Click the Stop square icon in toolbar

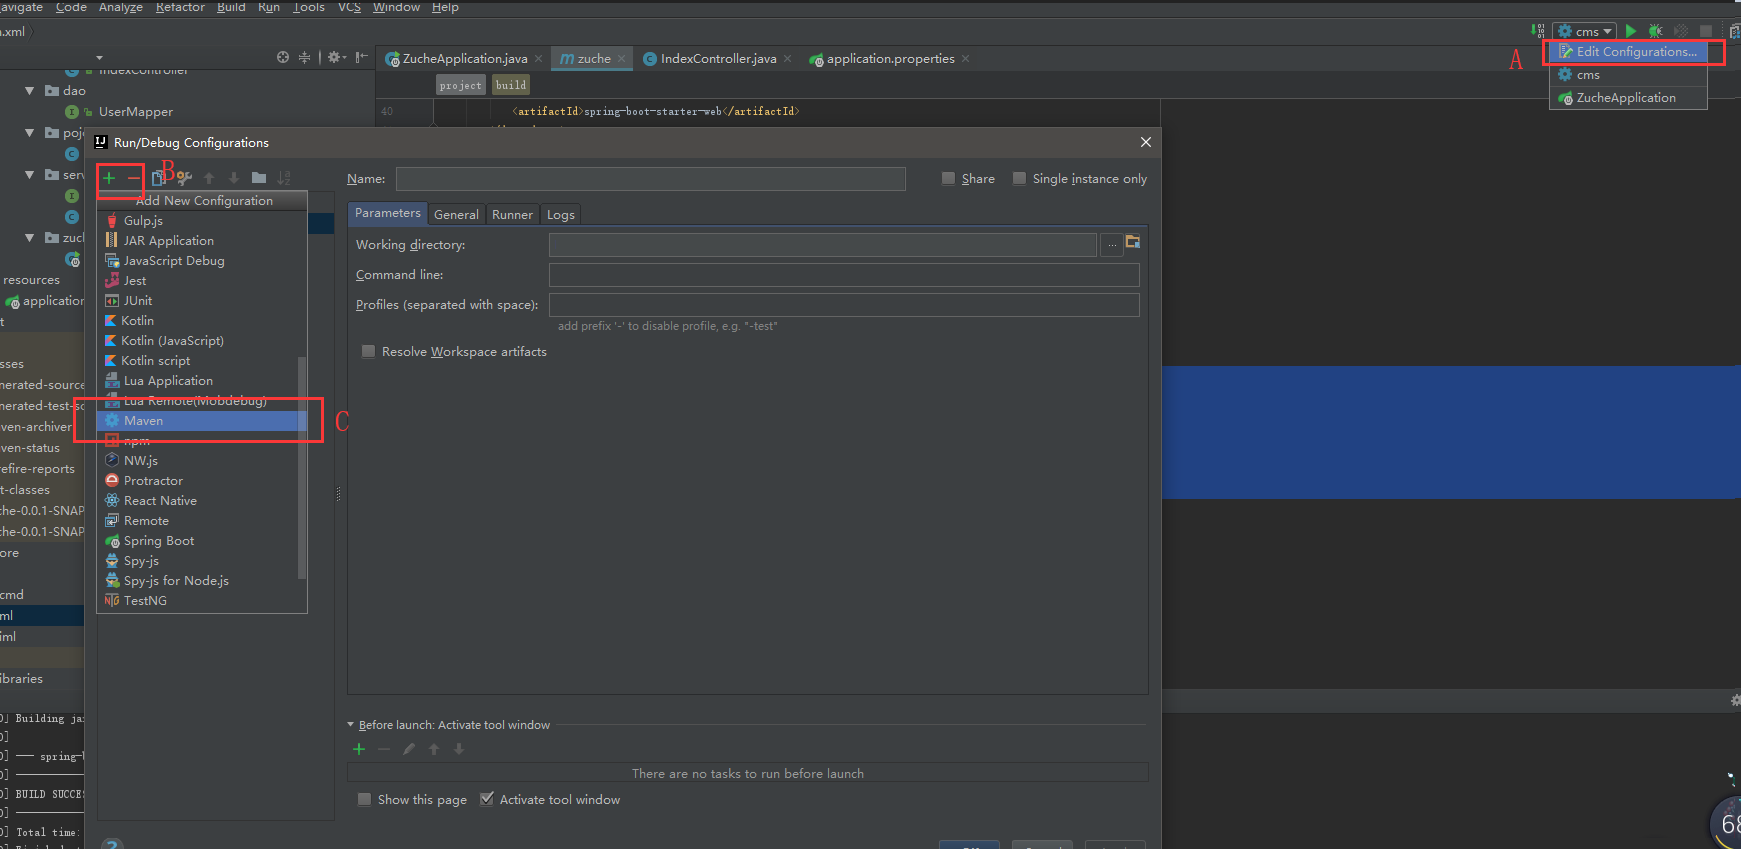click(1706, 31)
